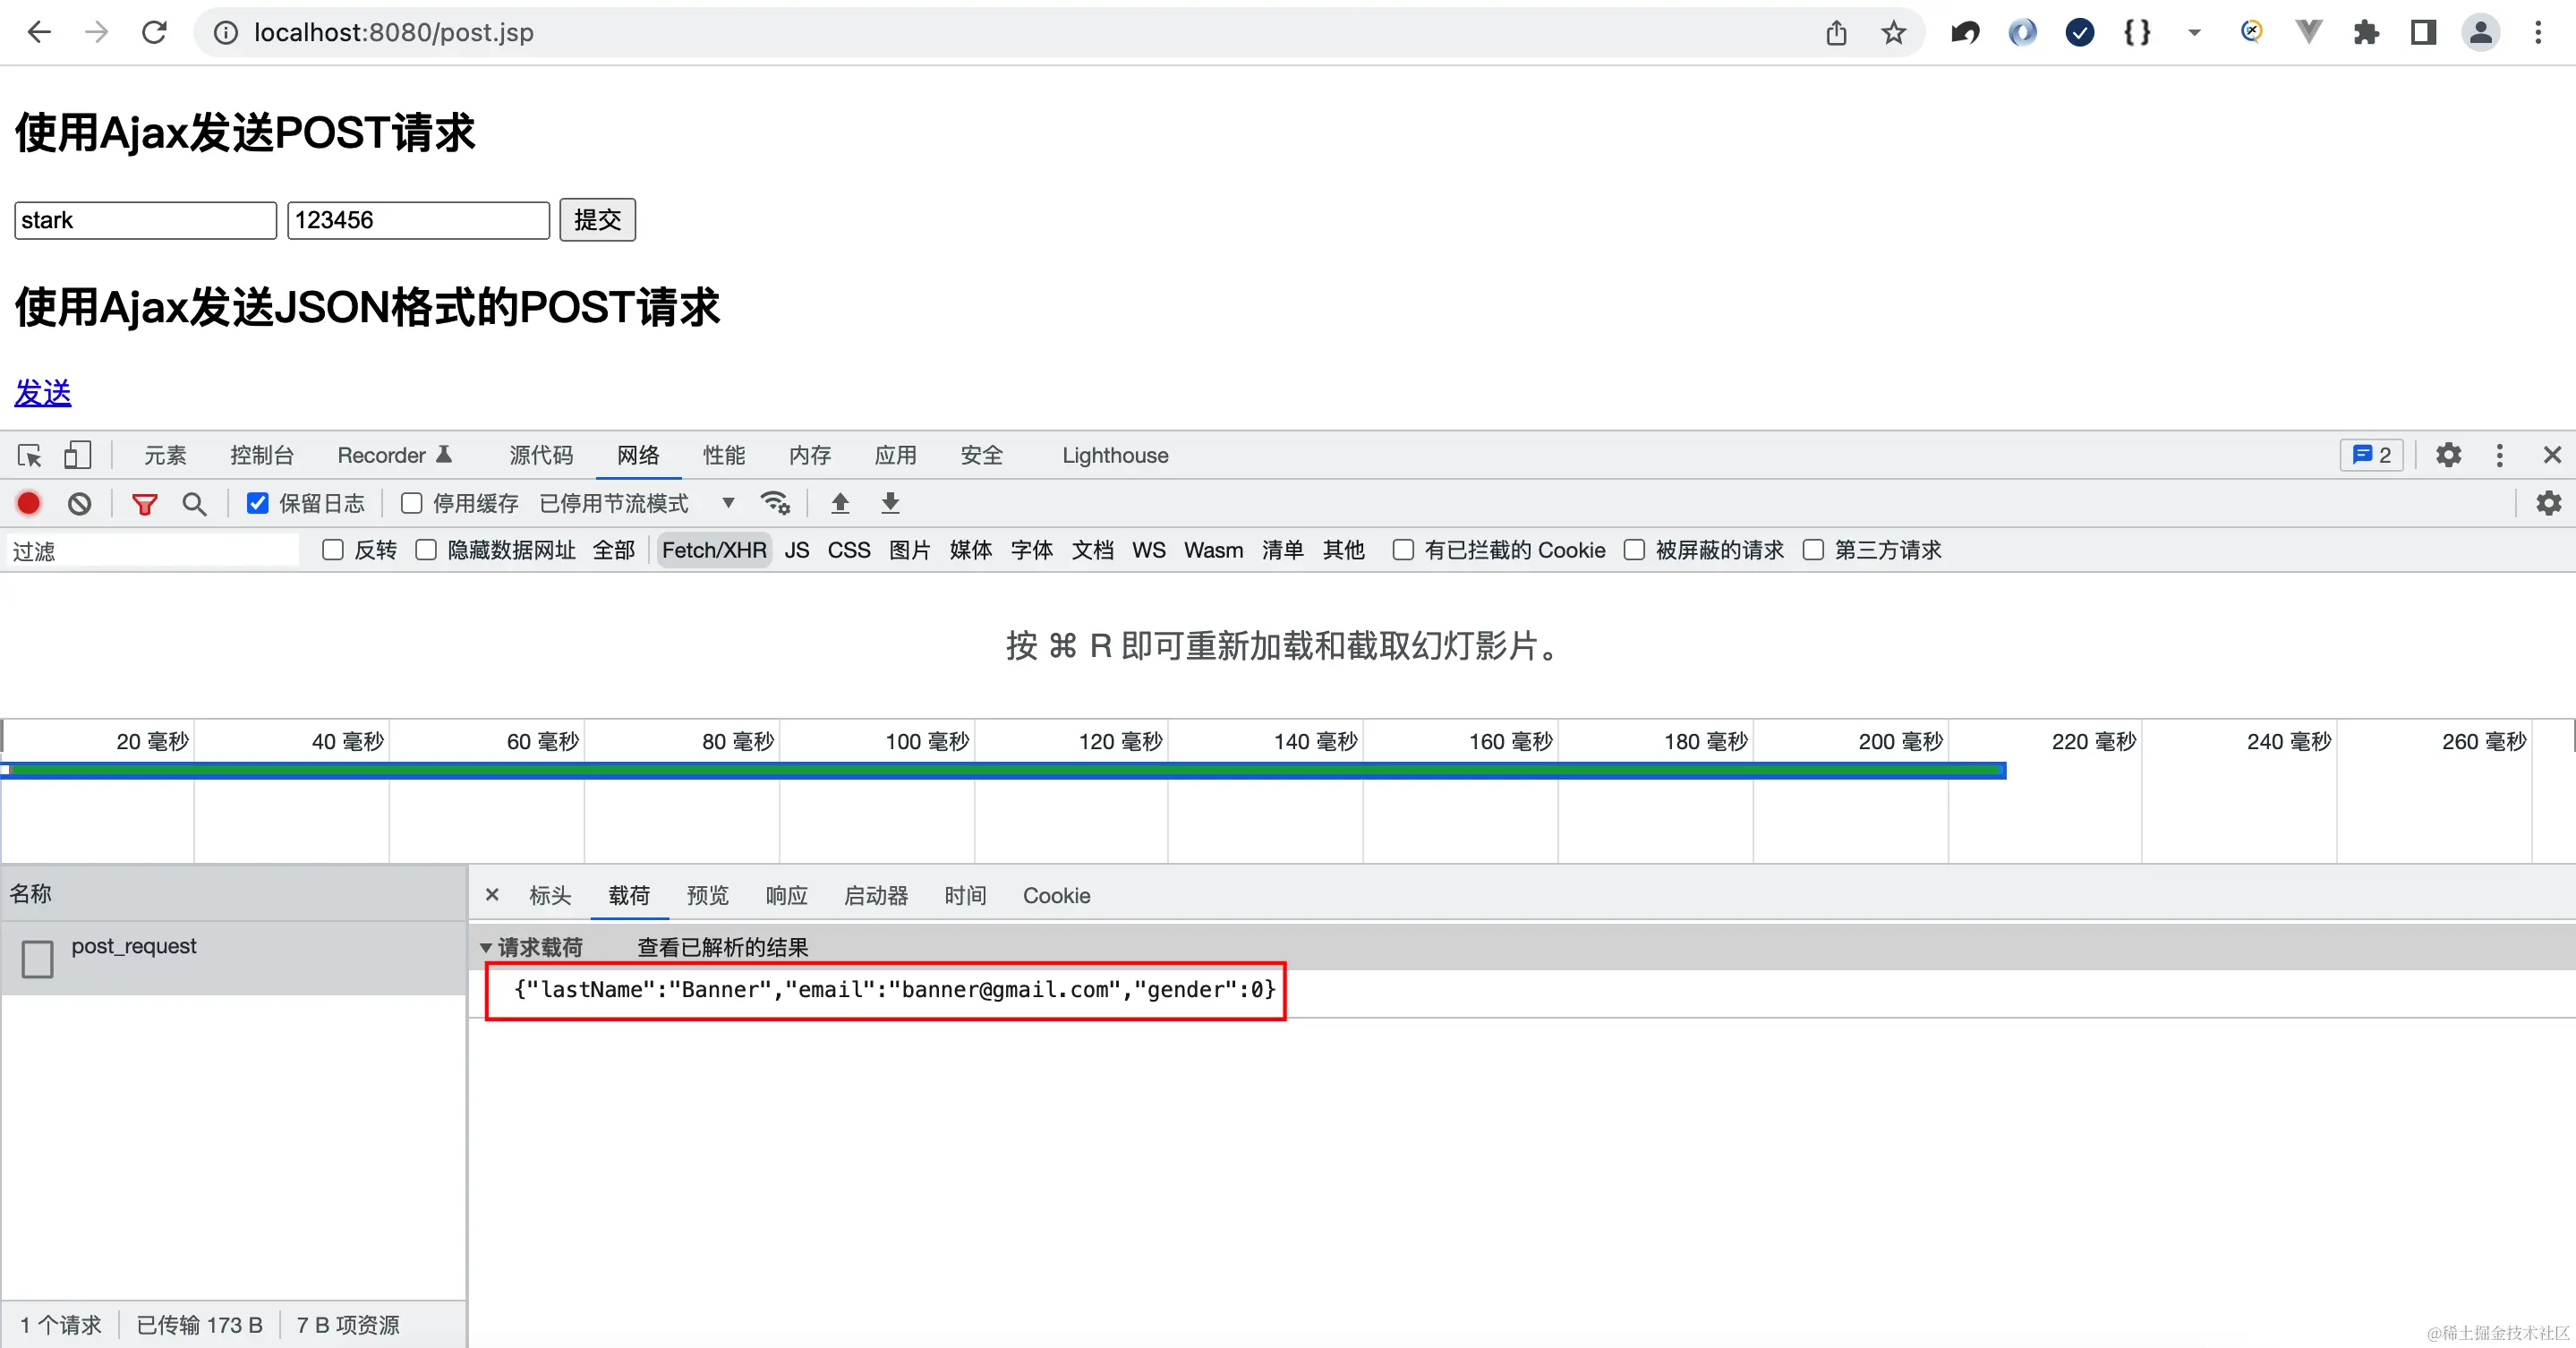Switch to the 控制台 tab
Viewport: 2576px width, 1348px height.
click(x=262, y=456)
